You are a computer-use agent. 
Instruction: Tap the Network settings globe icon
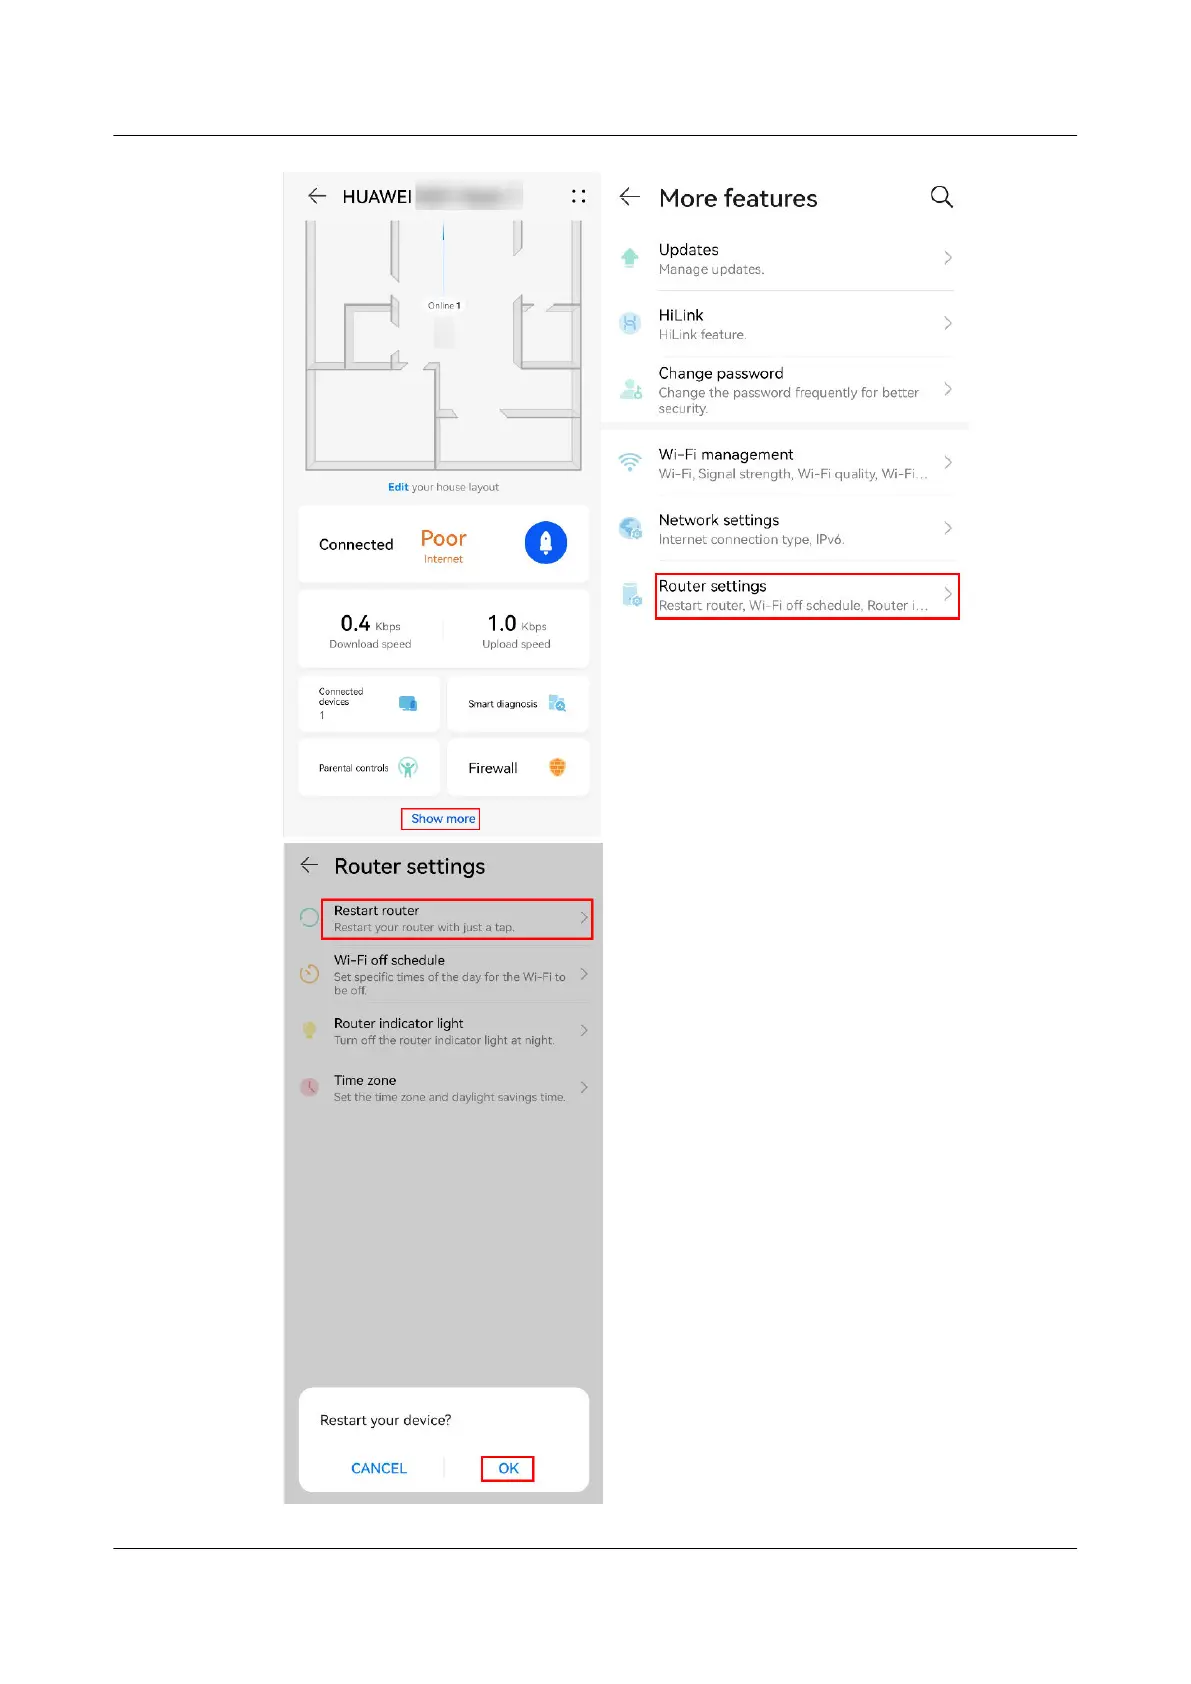point(631,528)
